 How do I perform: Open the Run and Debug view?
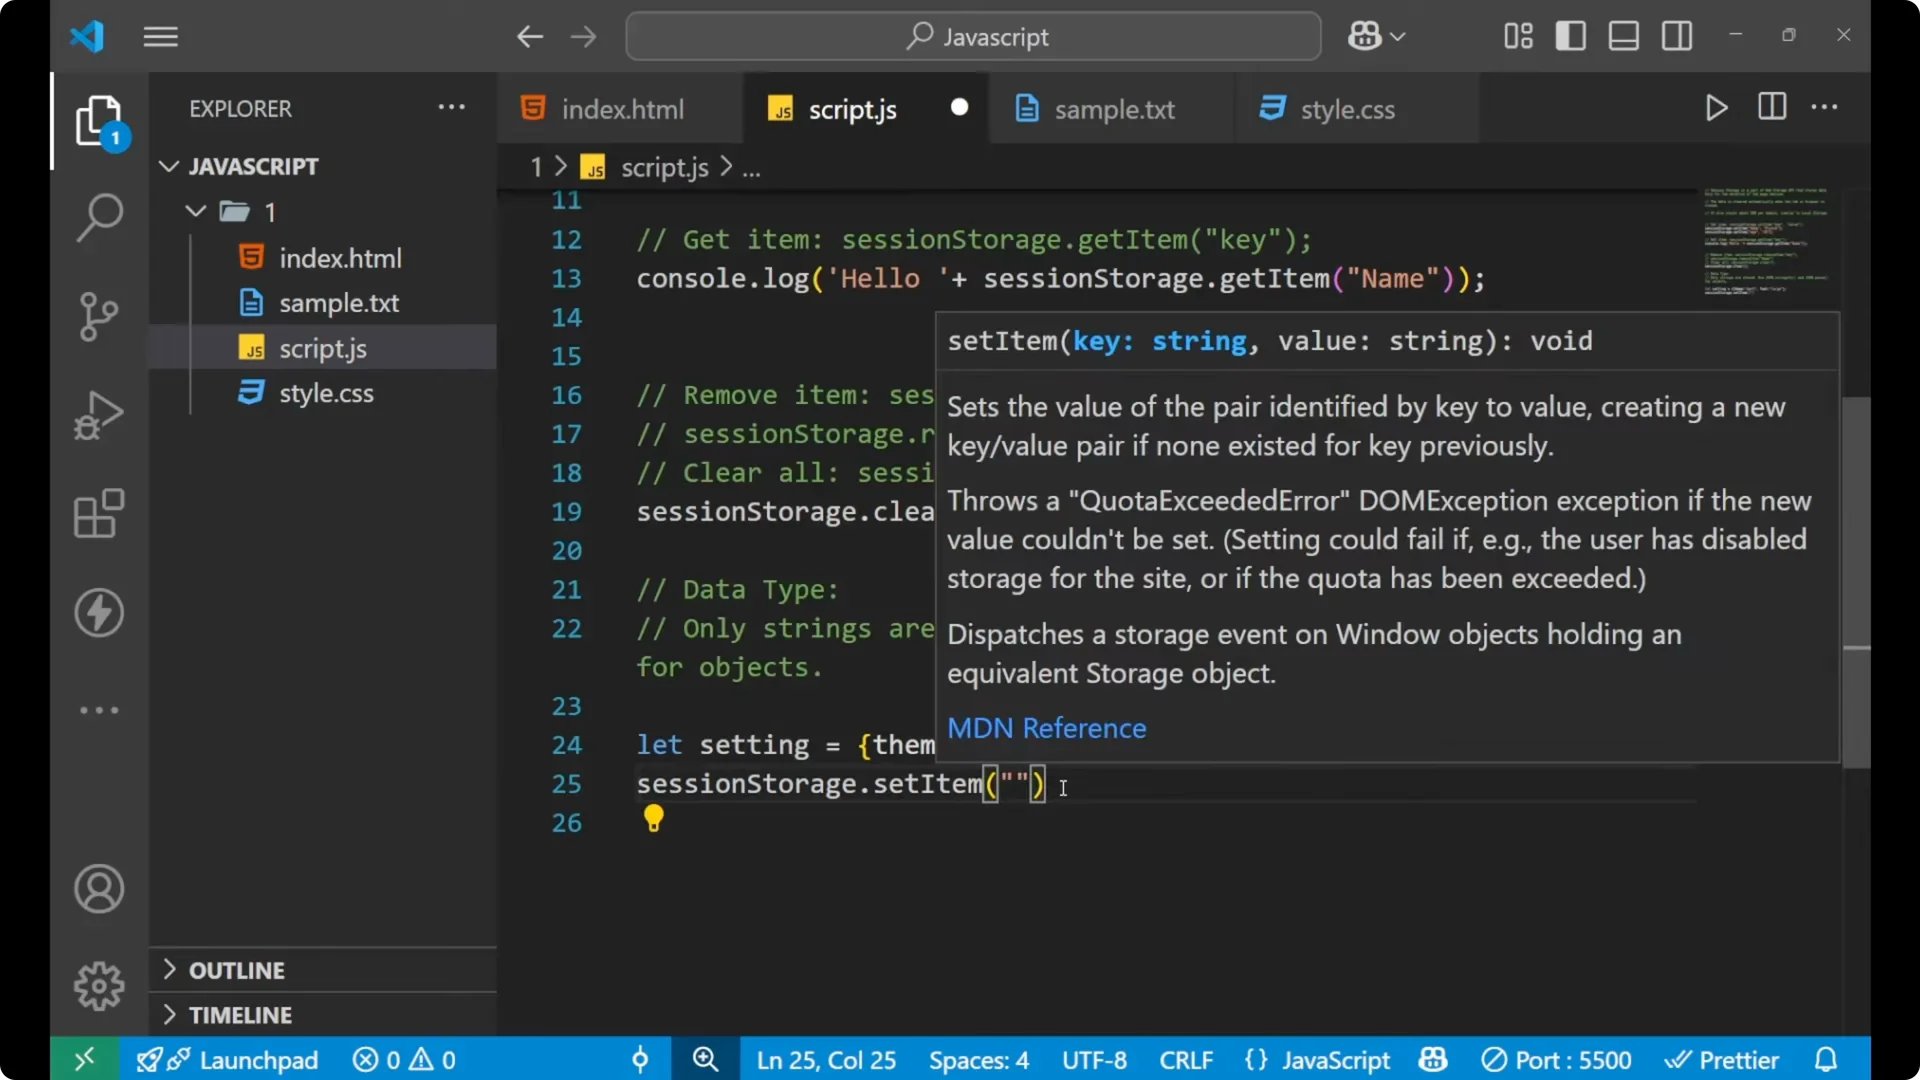click(x=98, y=414)
